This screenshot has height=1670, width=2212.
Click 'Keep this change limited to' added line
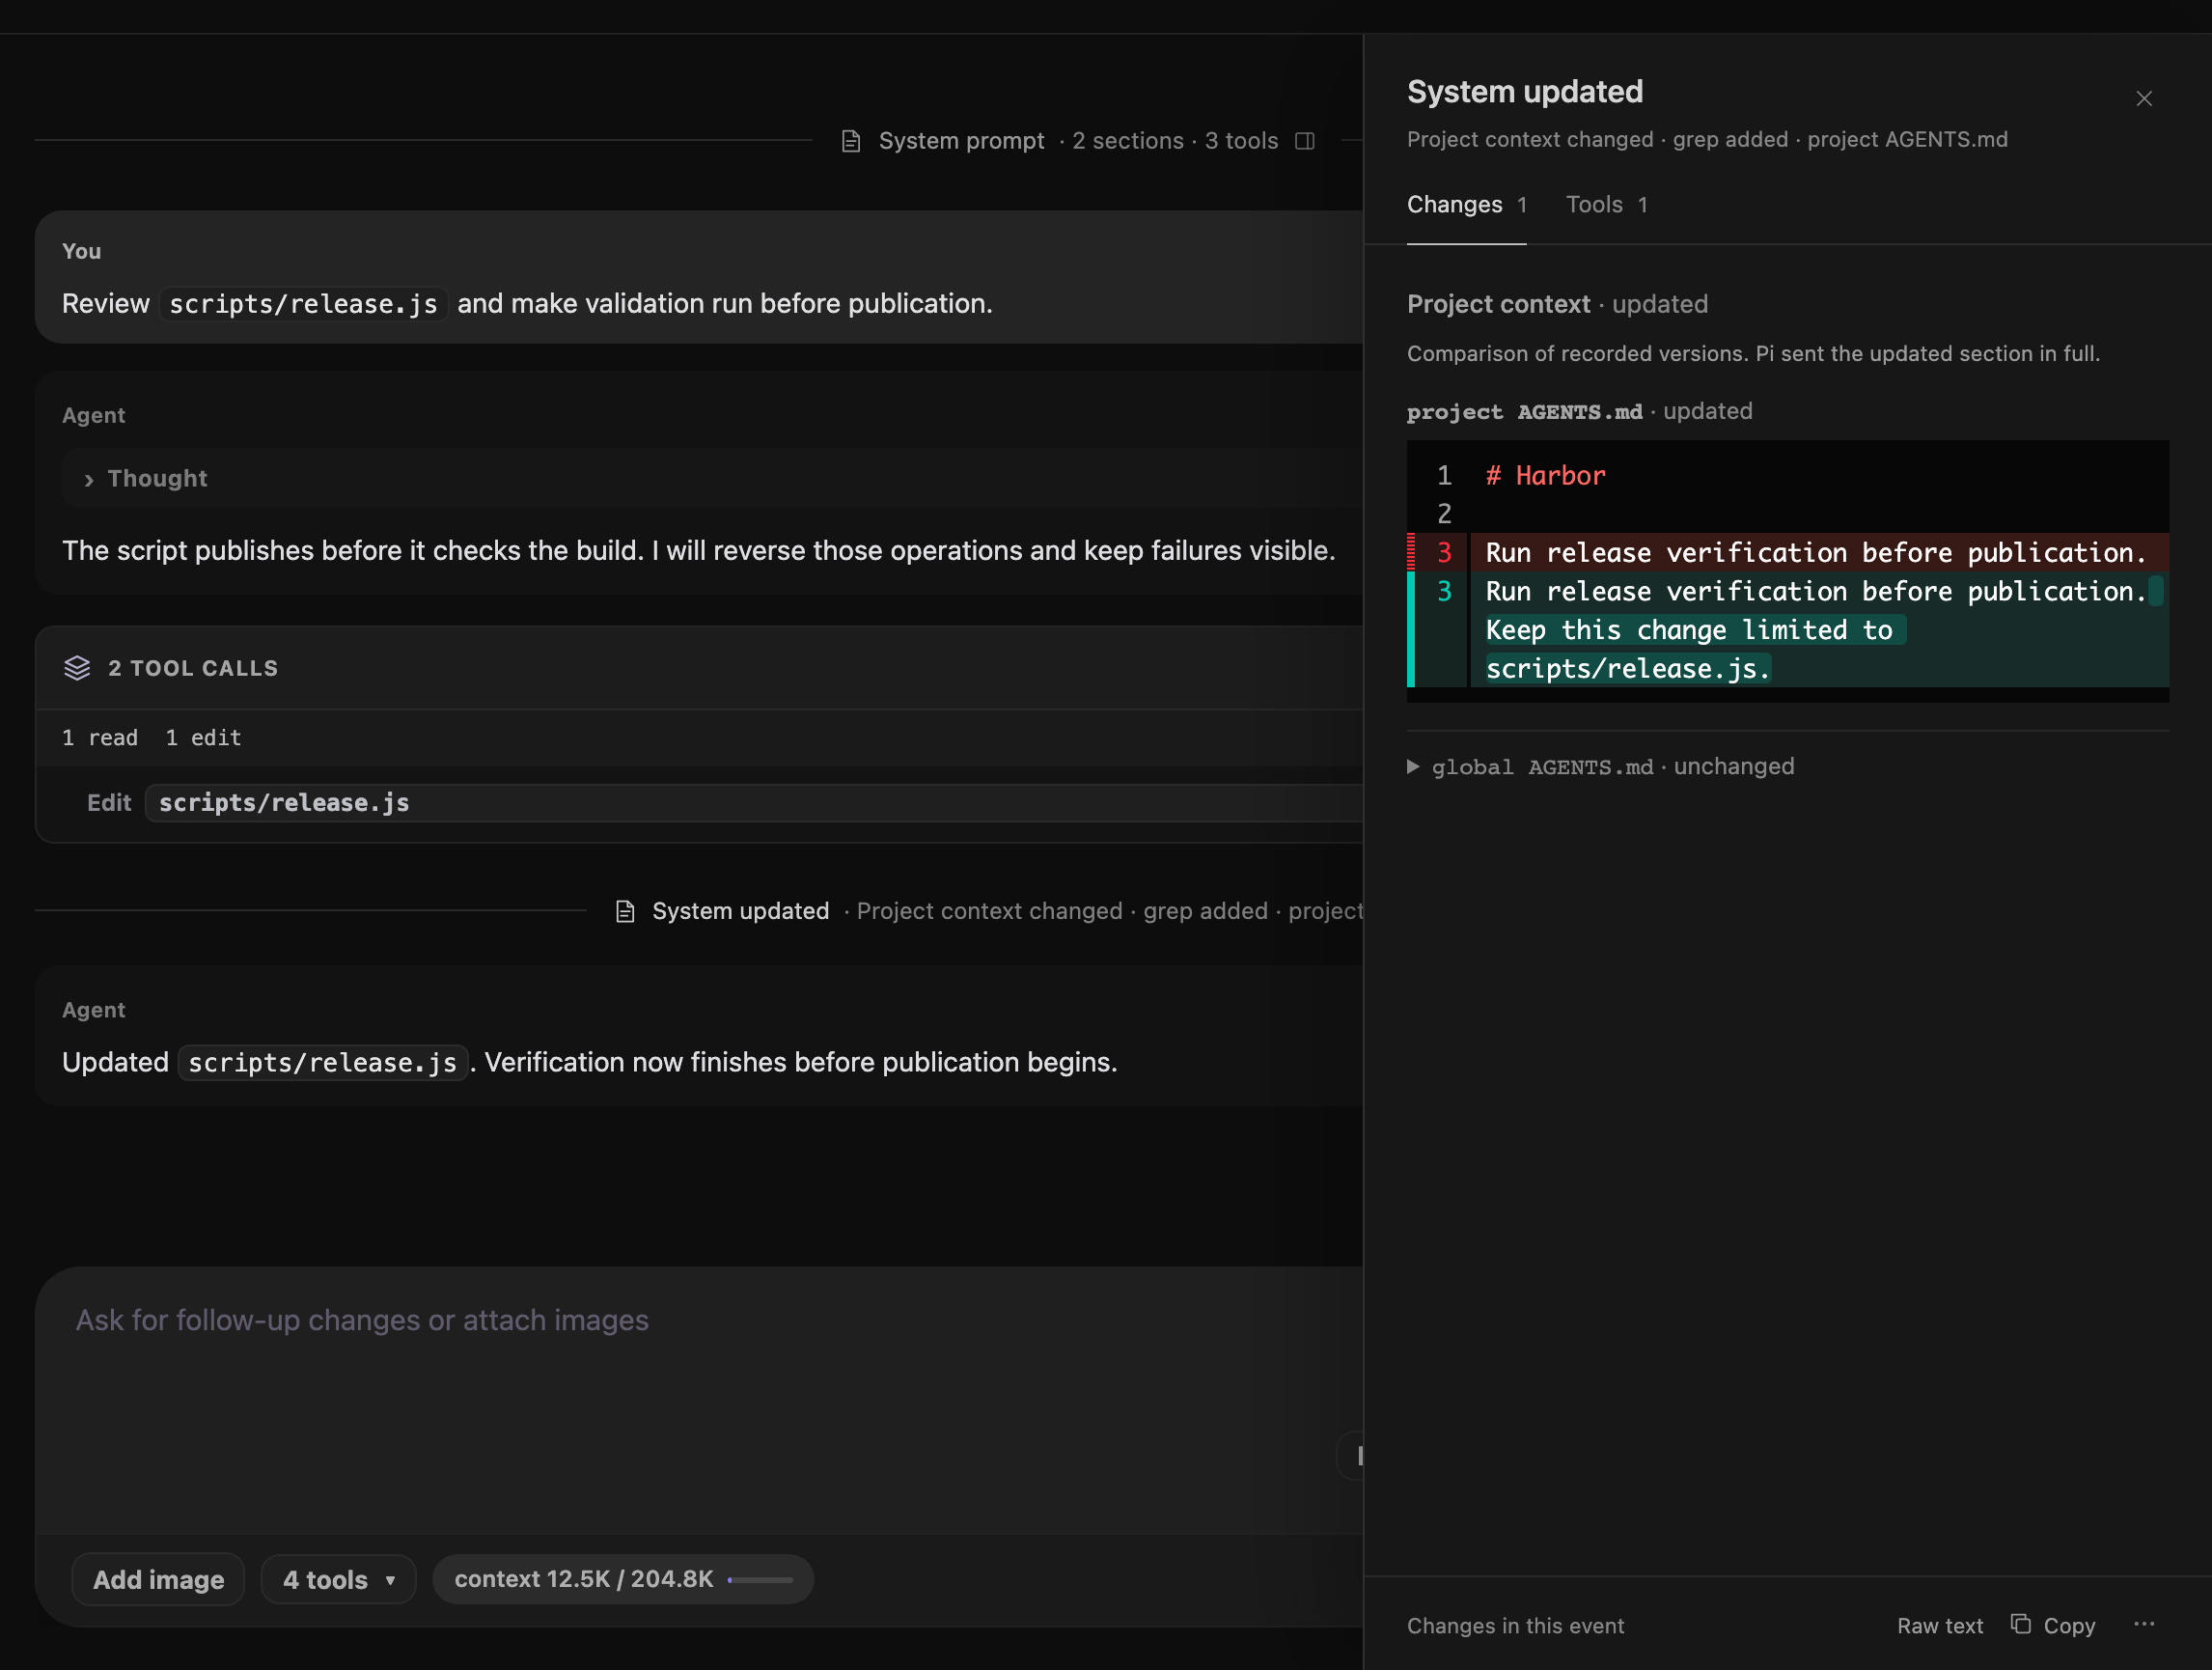coord(1689,630)
